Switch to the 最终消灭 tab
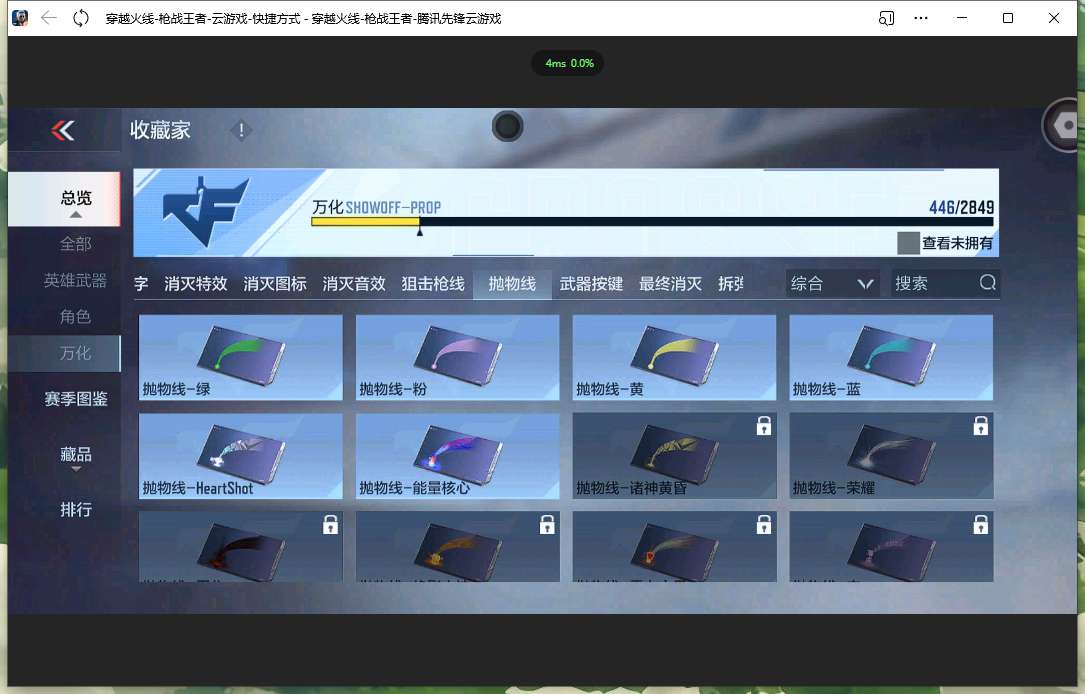1085x694 pixels. pos(671,284)
